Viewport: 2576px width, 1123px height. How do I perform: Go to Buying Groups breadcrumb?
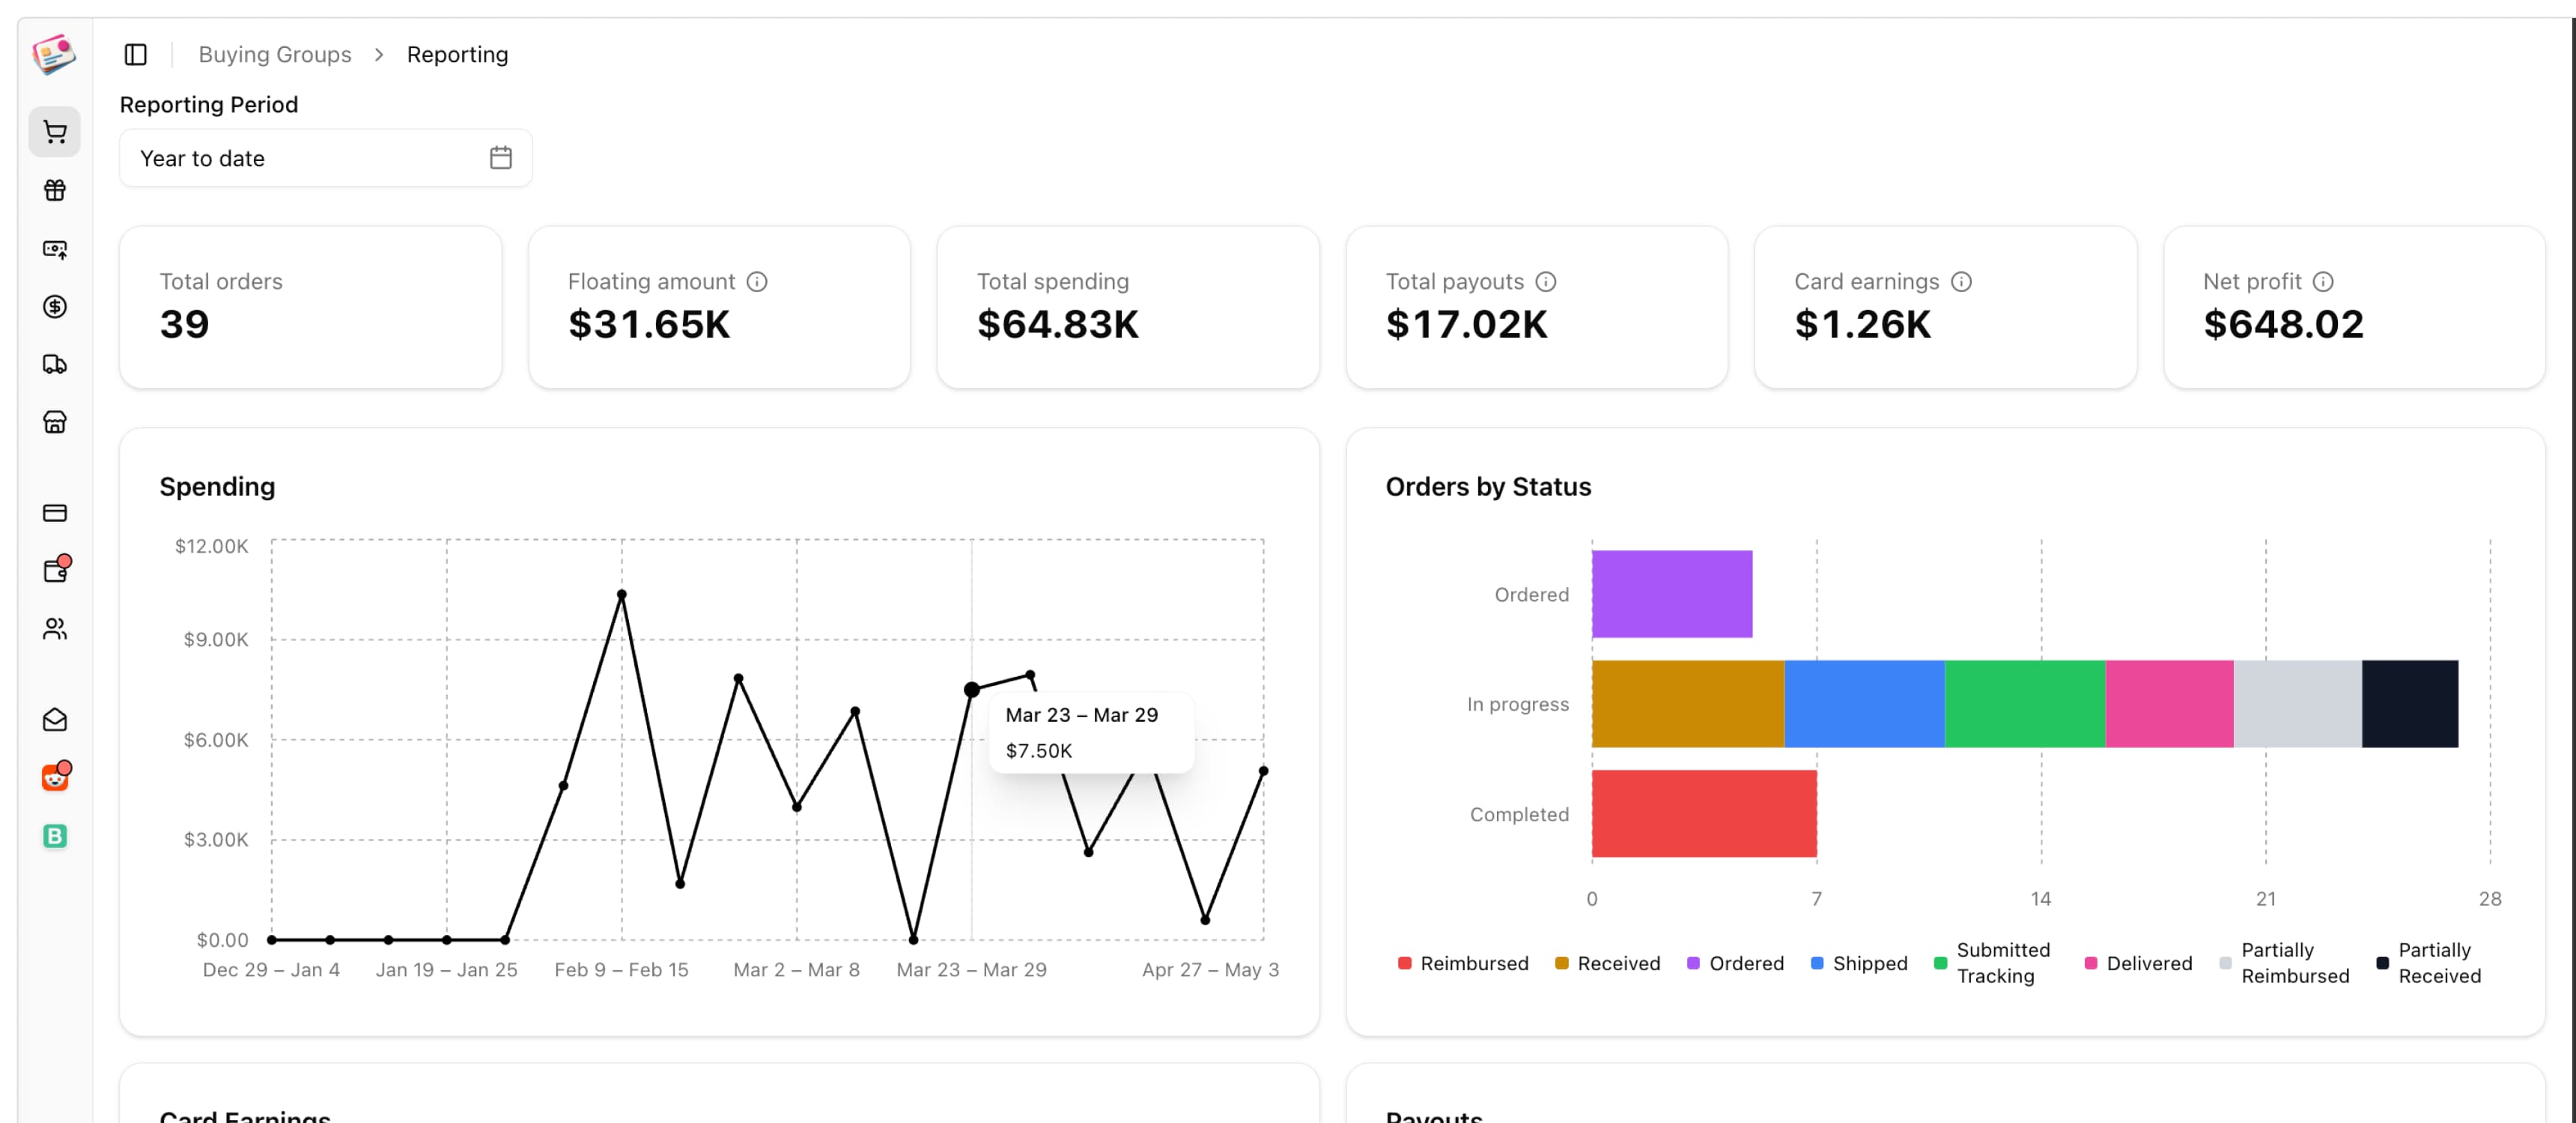coord(275,55)
